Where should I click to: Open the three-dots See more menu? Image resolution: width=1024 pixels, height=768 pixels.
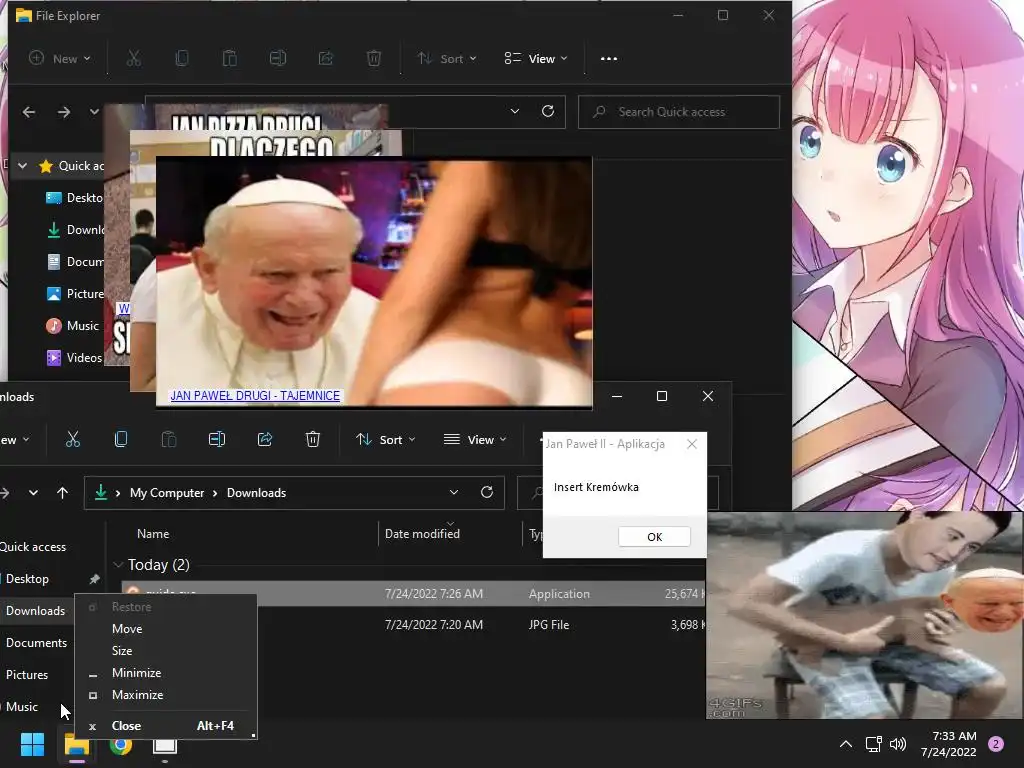coord(609,59)
